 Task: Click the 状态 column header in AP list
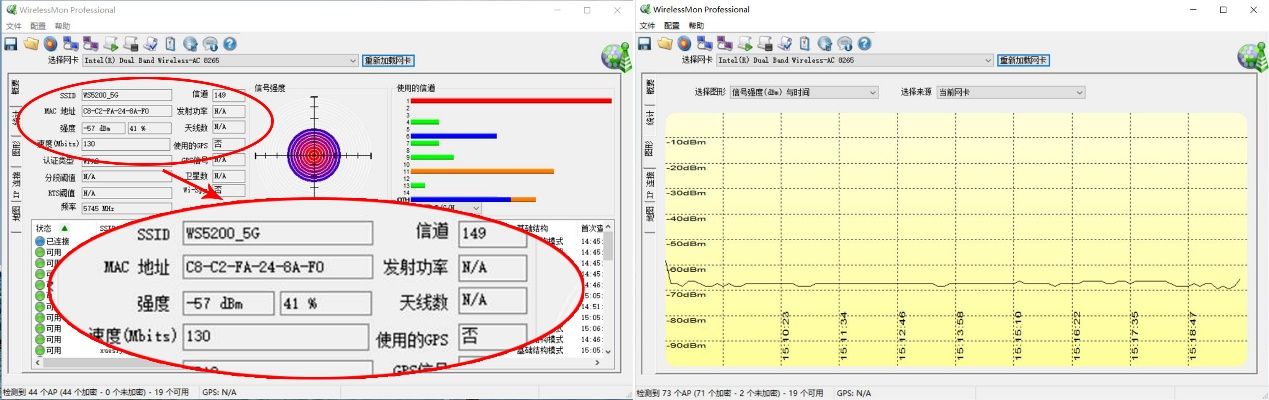point(44,228)
